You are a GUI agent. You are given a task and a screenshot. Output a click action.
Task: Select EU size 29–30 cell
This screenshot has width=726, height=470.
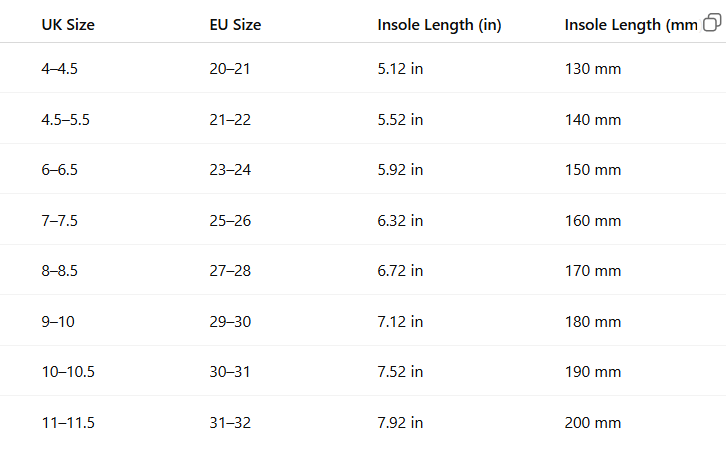pos(230,321)
